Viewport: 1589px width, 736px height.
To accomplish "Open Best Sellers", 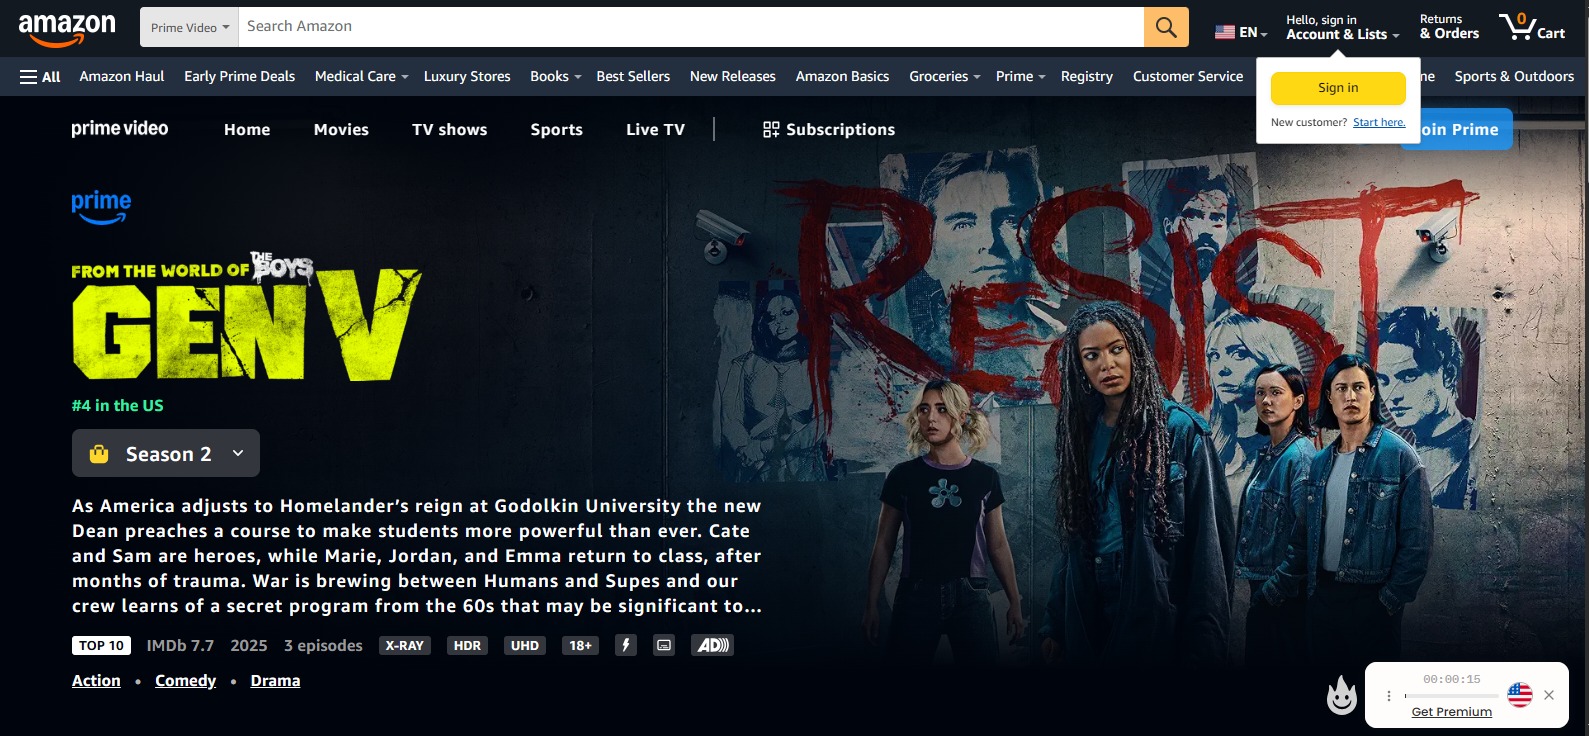I will pyautogui.click(x=633, y=76).
